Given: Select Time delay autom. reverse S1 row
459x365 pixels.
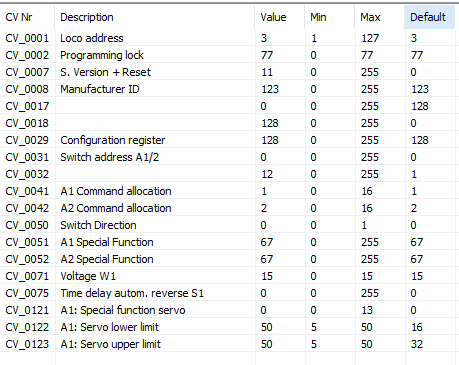Looking at the screenshot, I should (x=228, y=293).
